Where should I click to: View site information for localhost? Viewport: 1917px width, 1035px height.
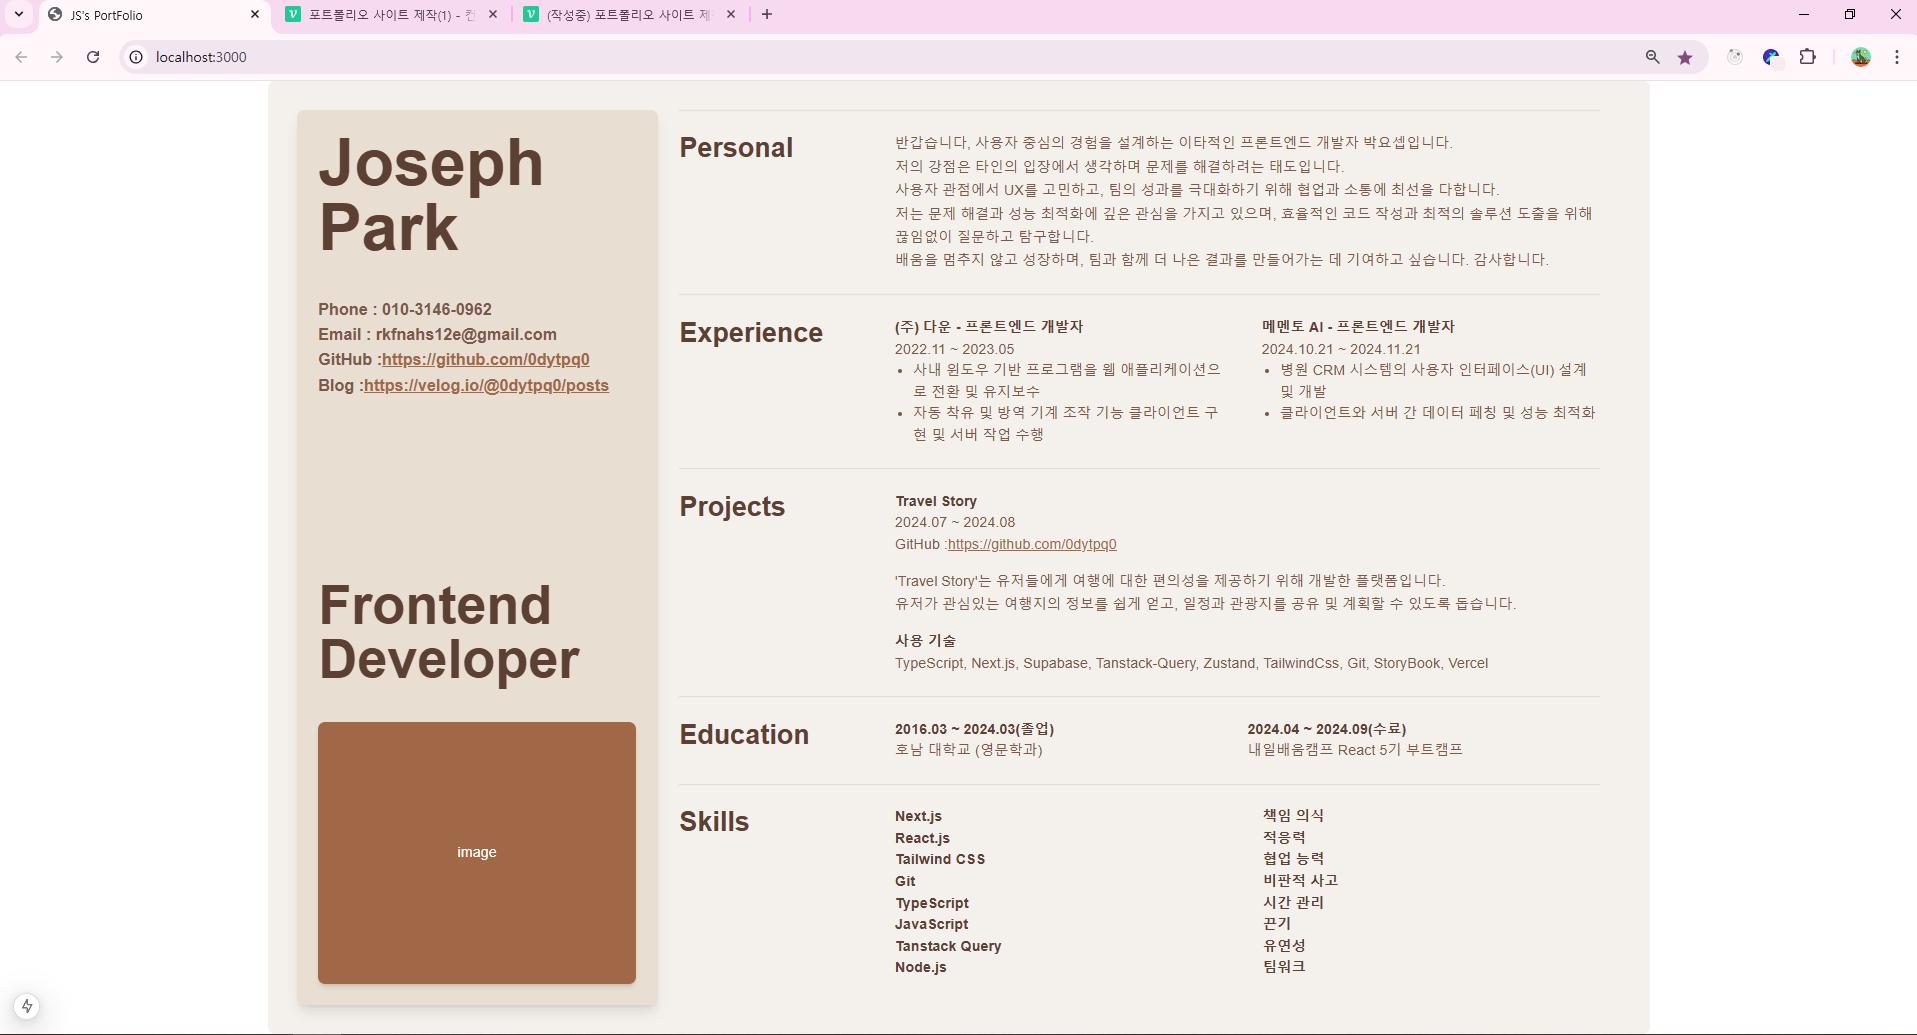136,57
